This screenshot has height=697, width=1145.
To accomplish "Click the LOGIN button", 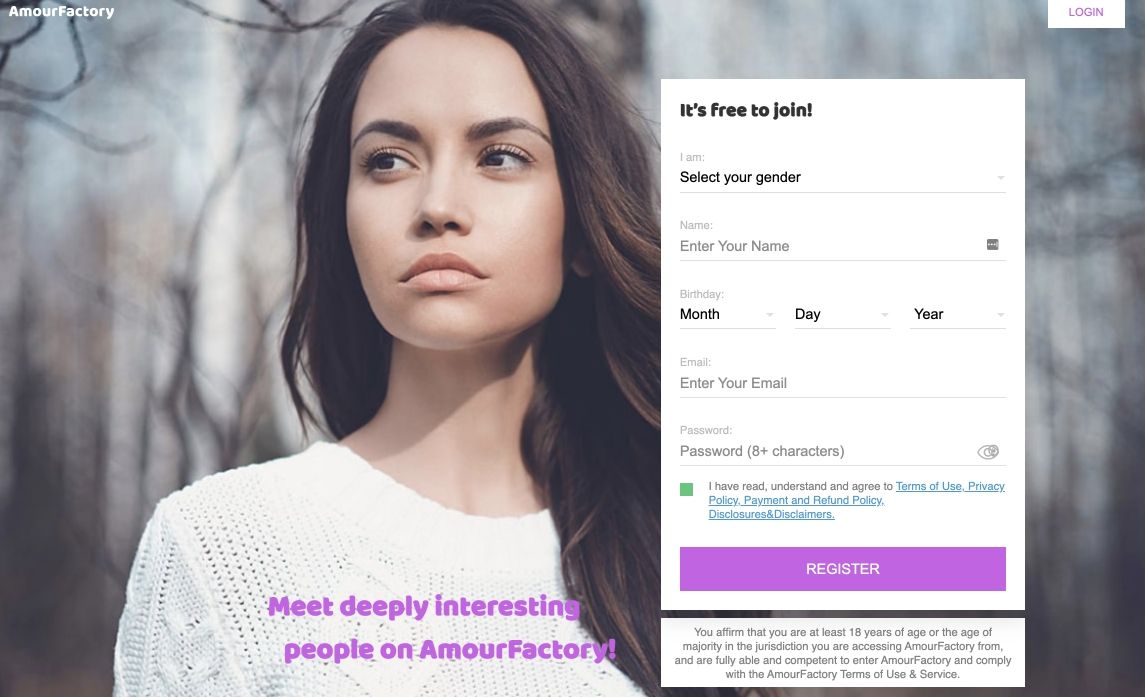I will [1086, 12].
